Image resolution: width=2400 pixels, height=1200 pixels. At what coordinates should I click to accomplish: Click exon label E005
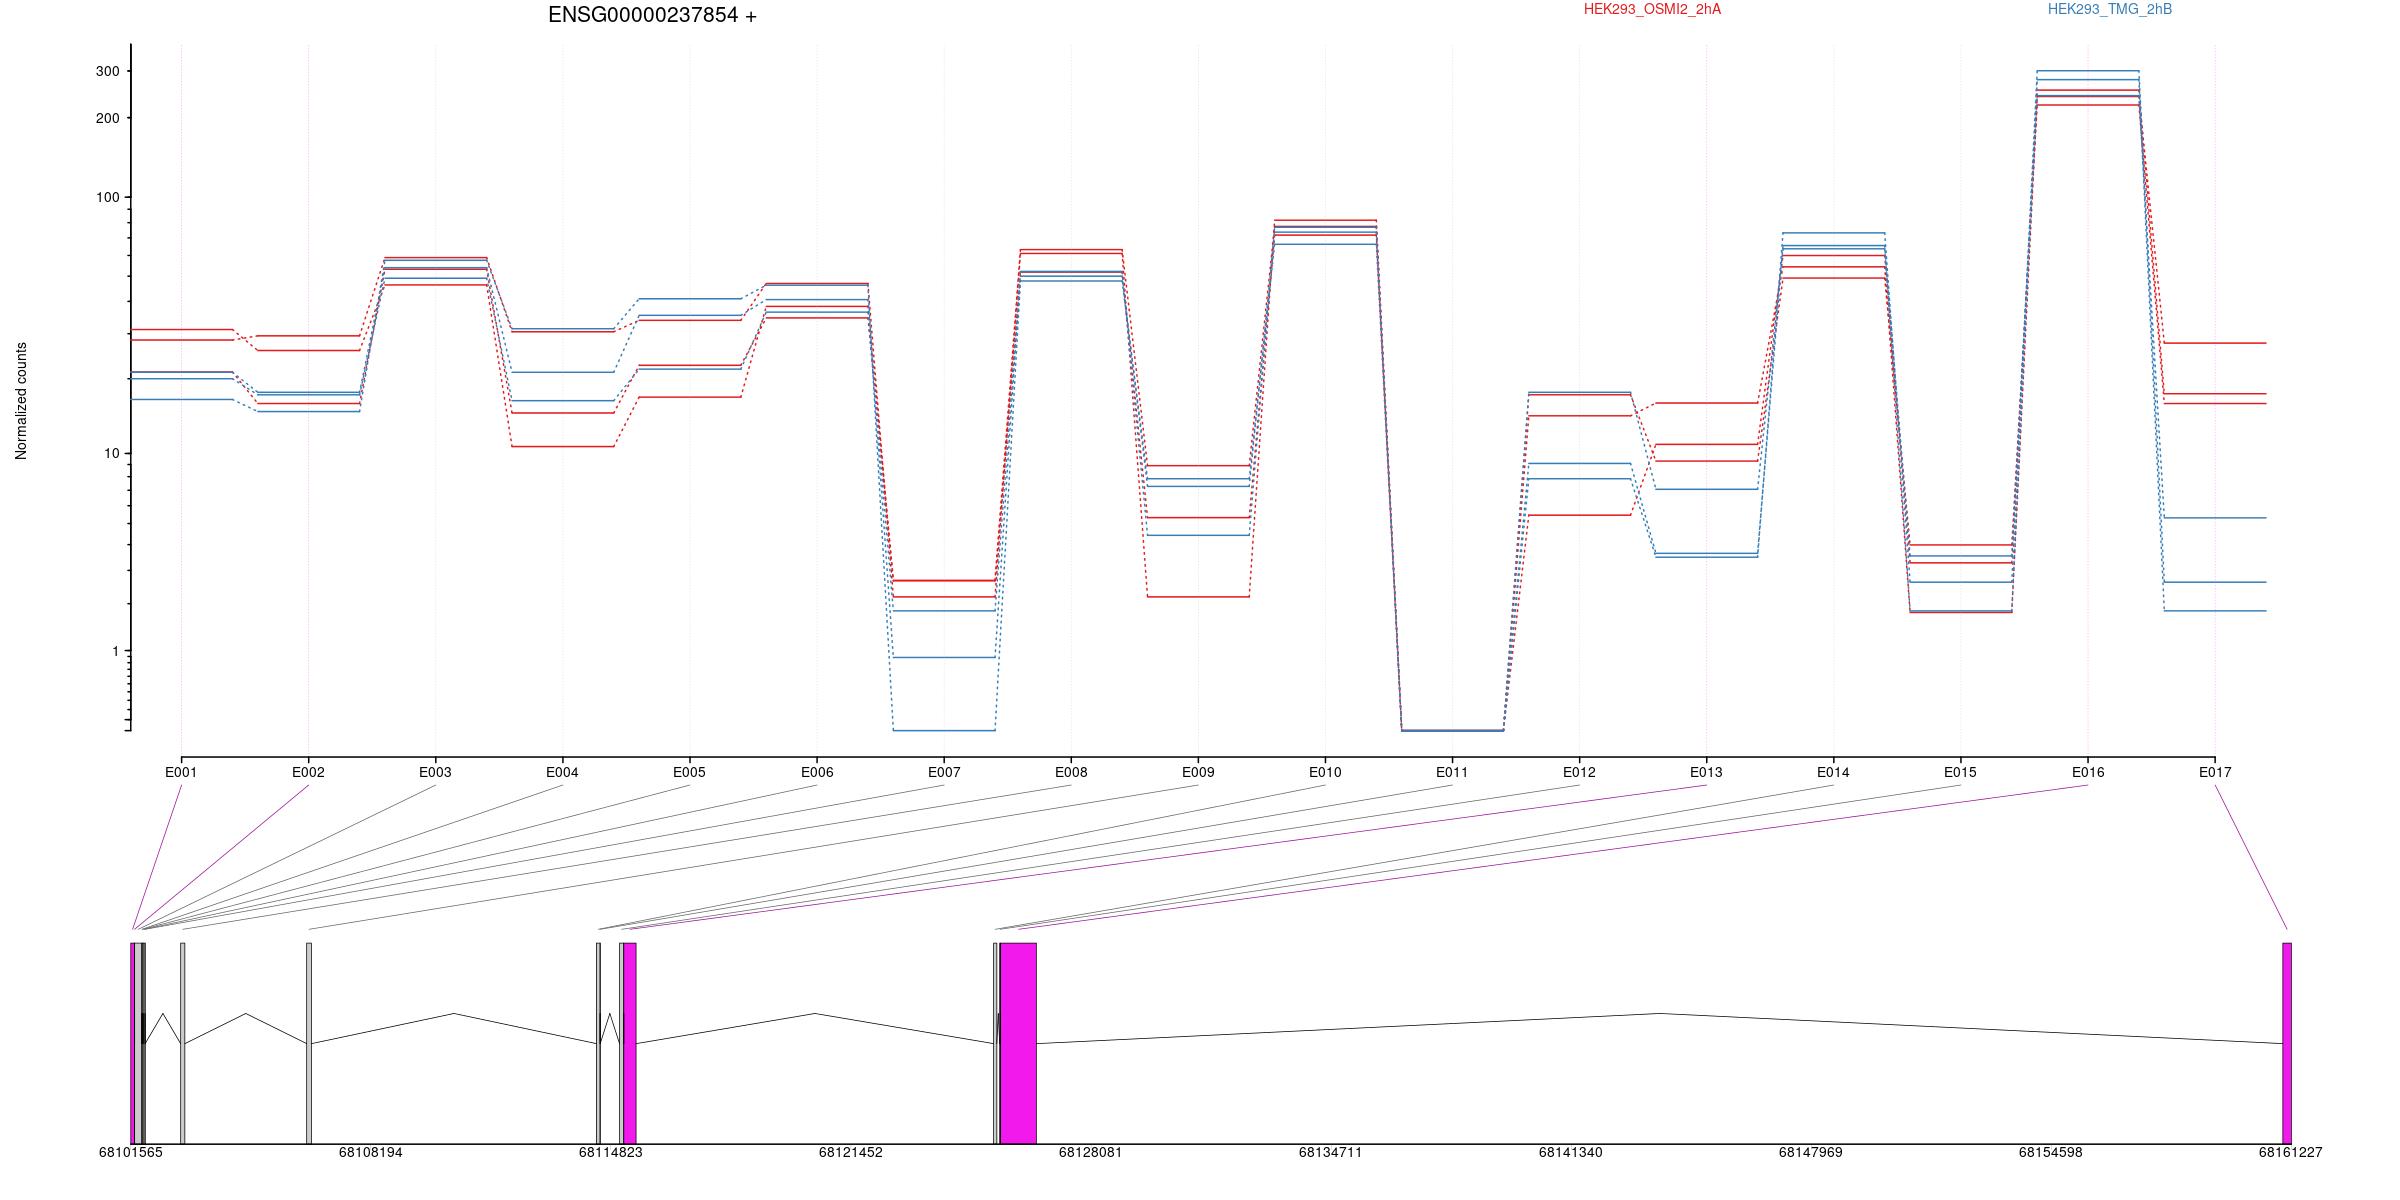[x=689, y=772]
